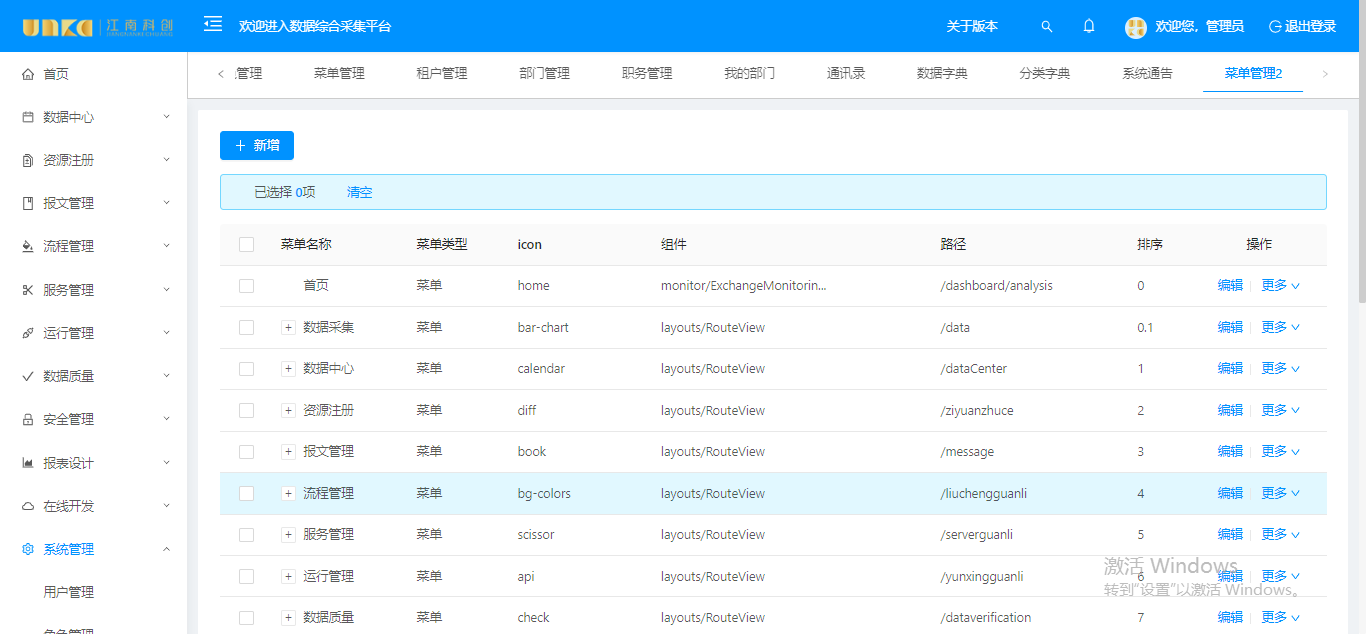Click the user avatar icon in header
Image resolution: width=1366 pixels, height=634 pixels.
click(1135, 27)
